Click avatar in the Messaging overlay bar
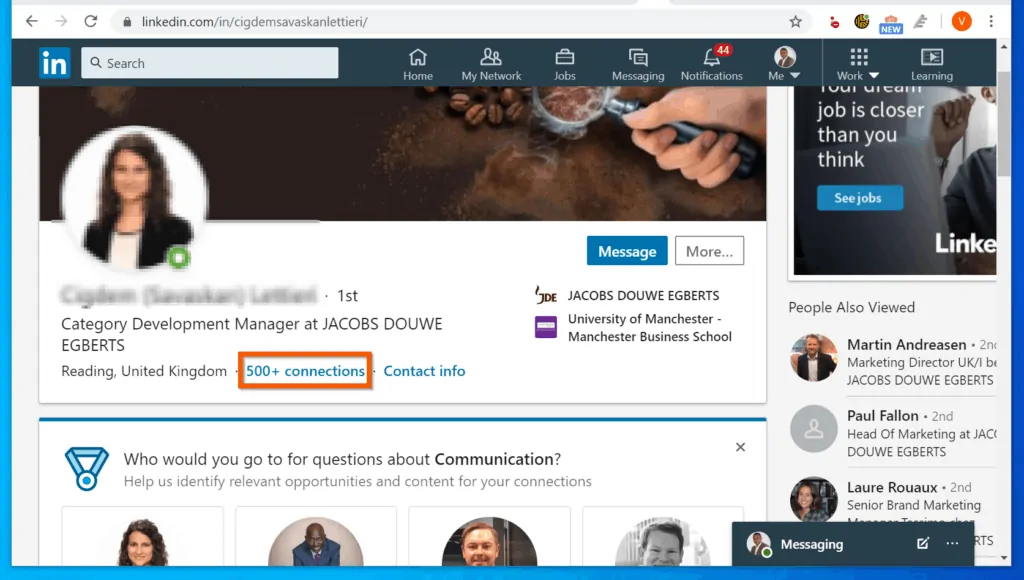The width and height of the screenshot is (1024, 580). (x=759, y=544)
